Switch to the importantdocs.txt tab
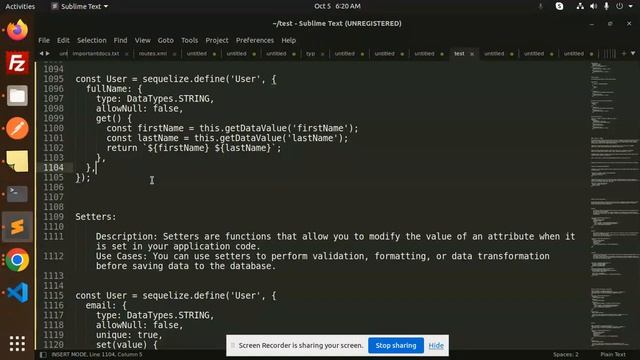Image resolution: width=640 pixels, height=360 pixels. tap(96, 54)
